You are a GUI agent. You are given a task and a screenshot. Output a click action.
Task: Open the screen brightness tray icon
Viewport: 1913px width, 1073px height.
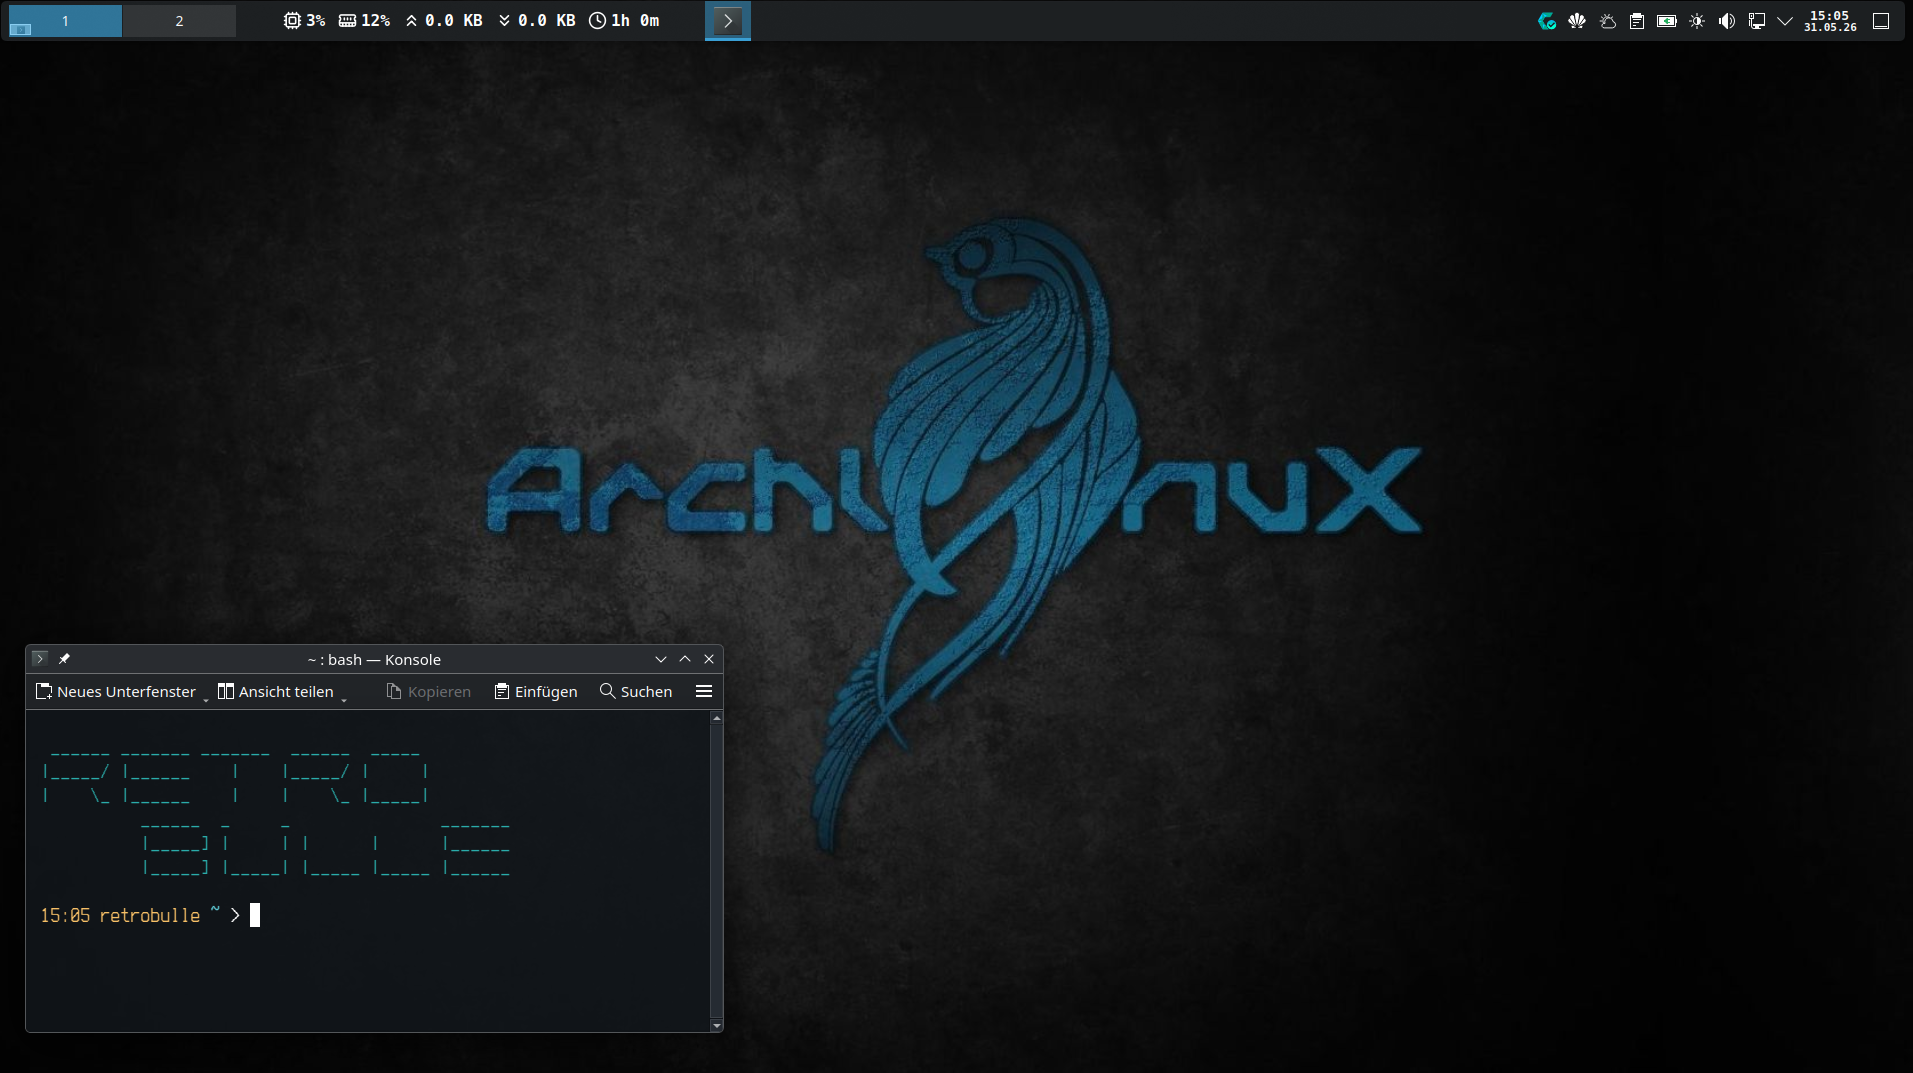click(x=1697, y=21)
